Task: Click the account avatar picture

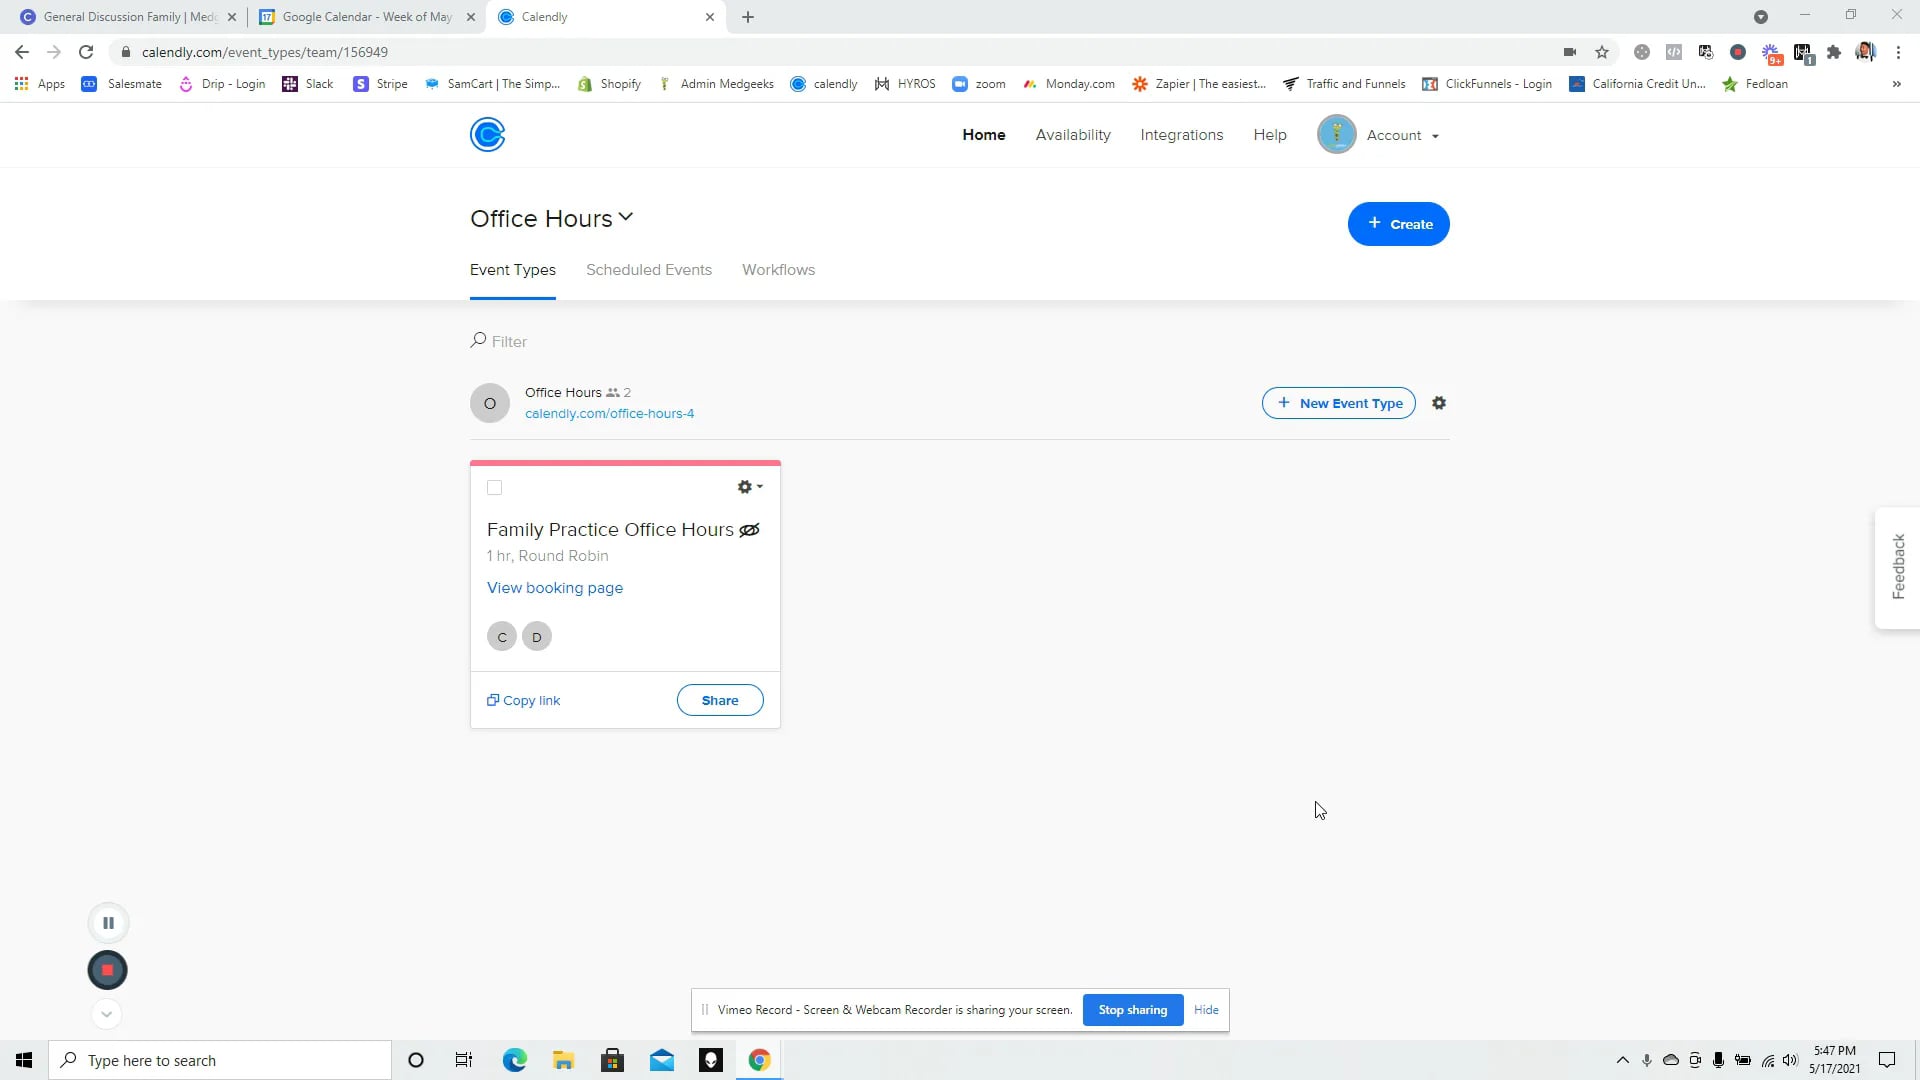Action: [x=1336, y=134]
